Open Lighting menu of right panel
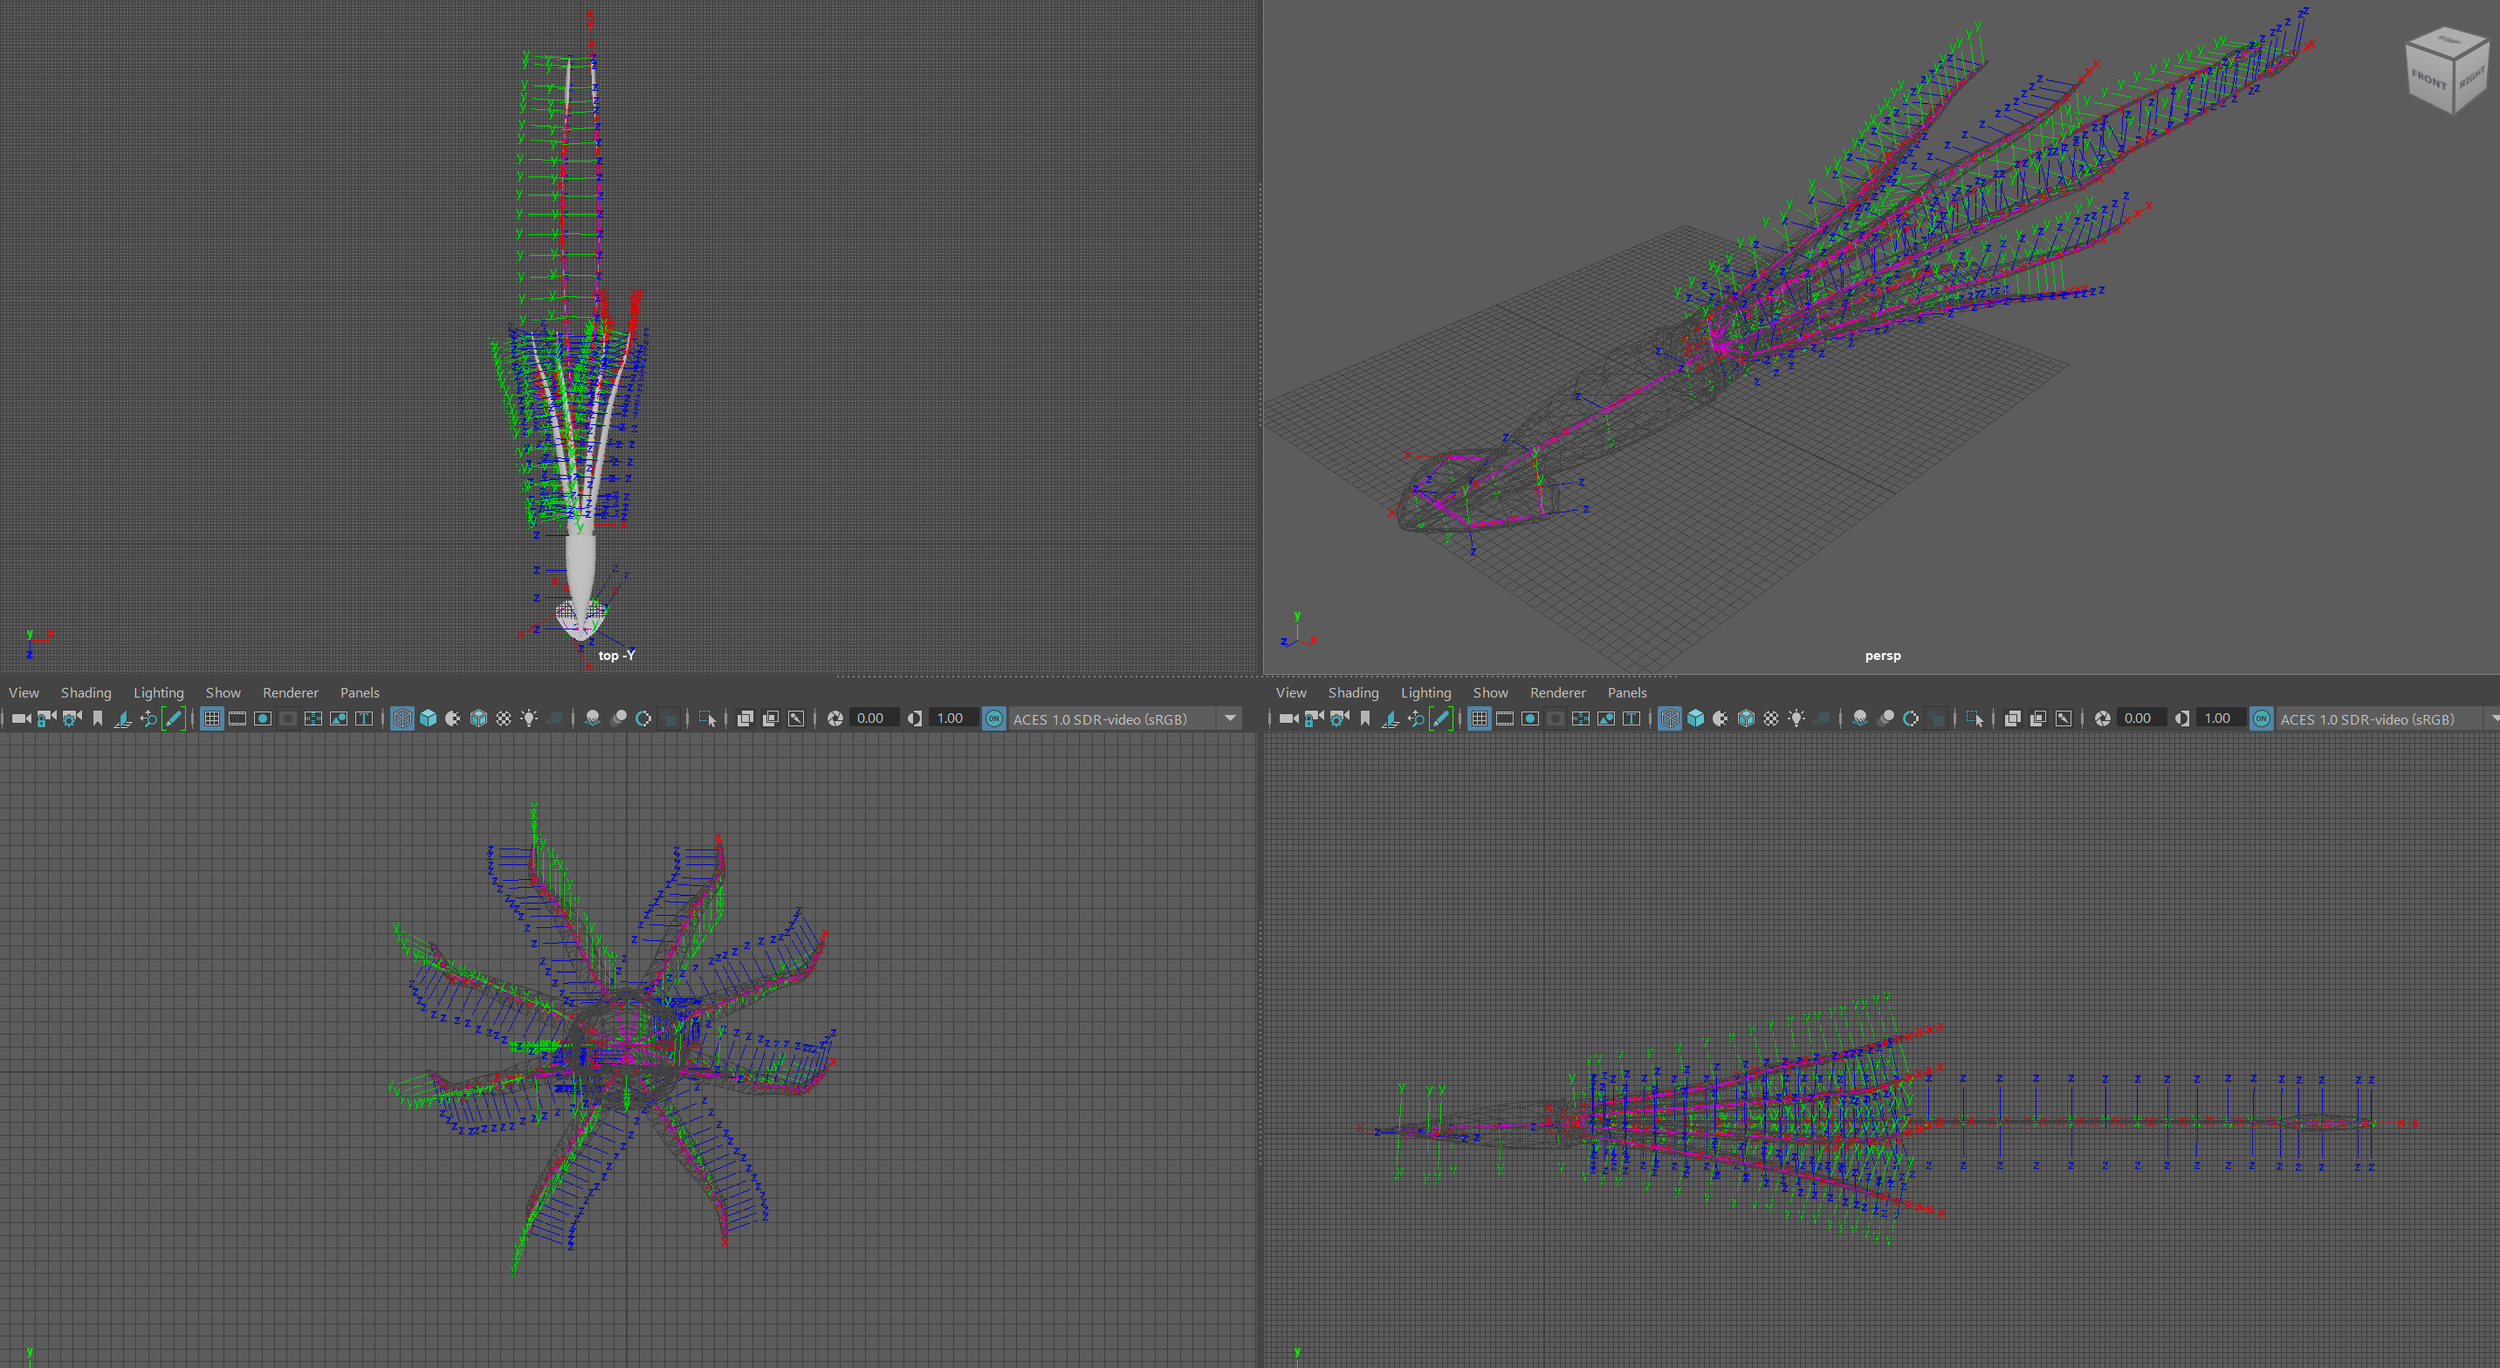Image resolution: width=2500 pixels, height=1368 pixels. click(1425, 692)
